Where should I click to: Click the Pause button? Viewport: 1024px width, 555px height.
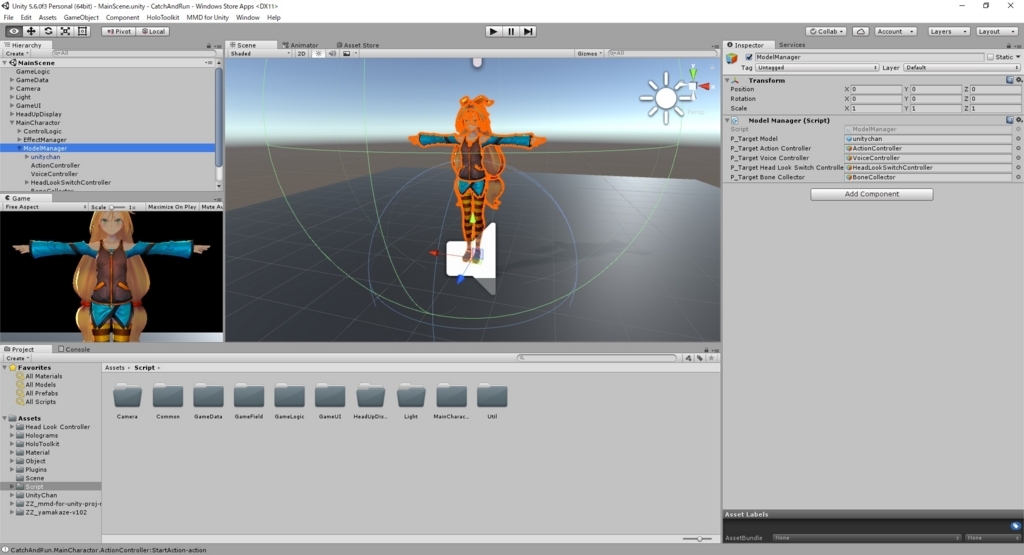pos(511,31)
